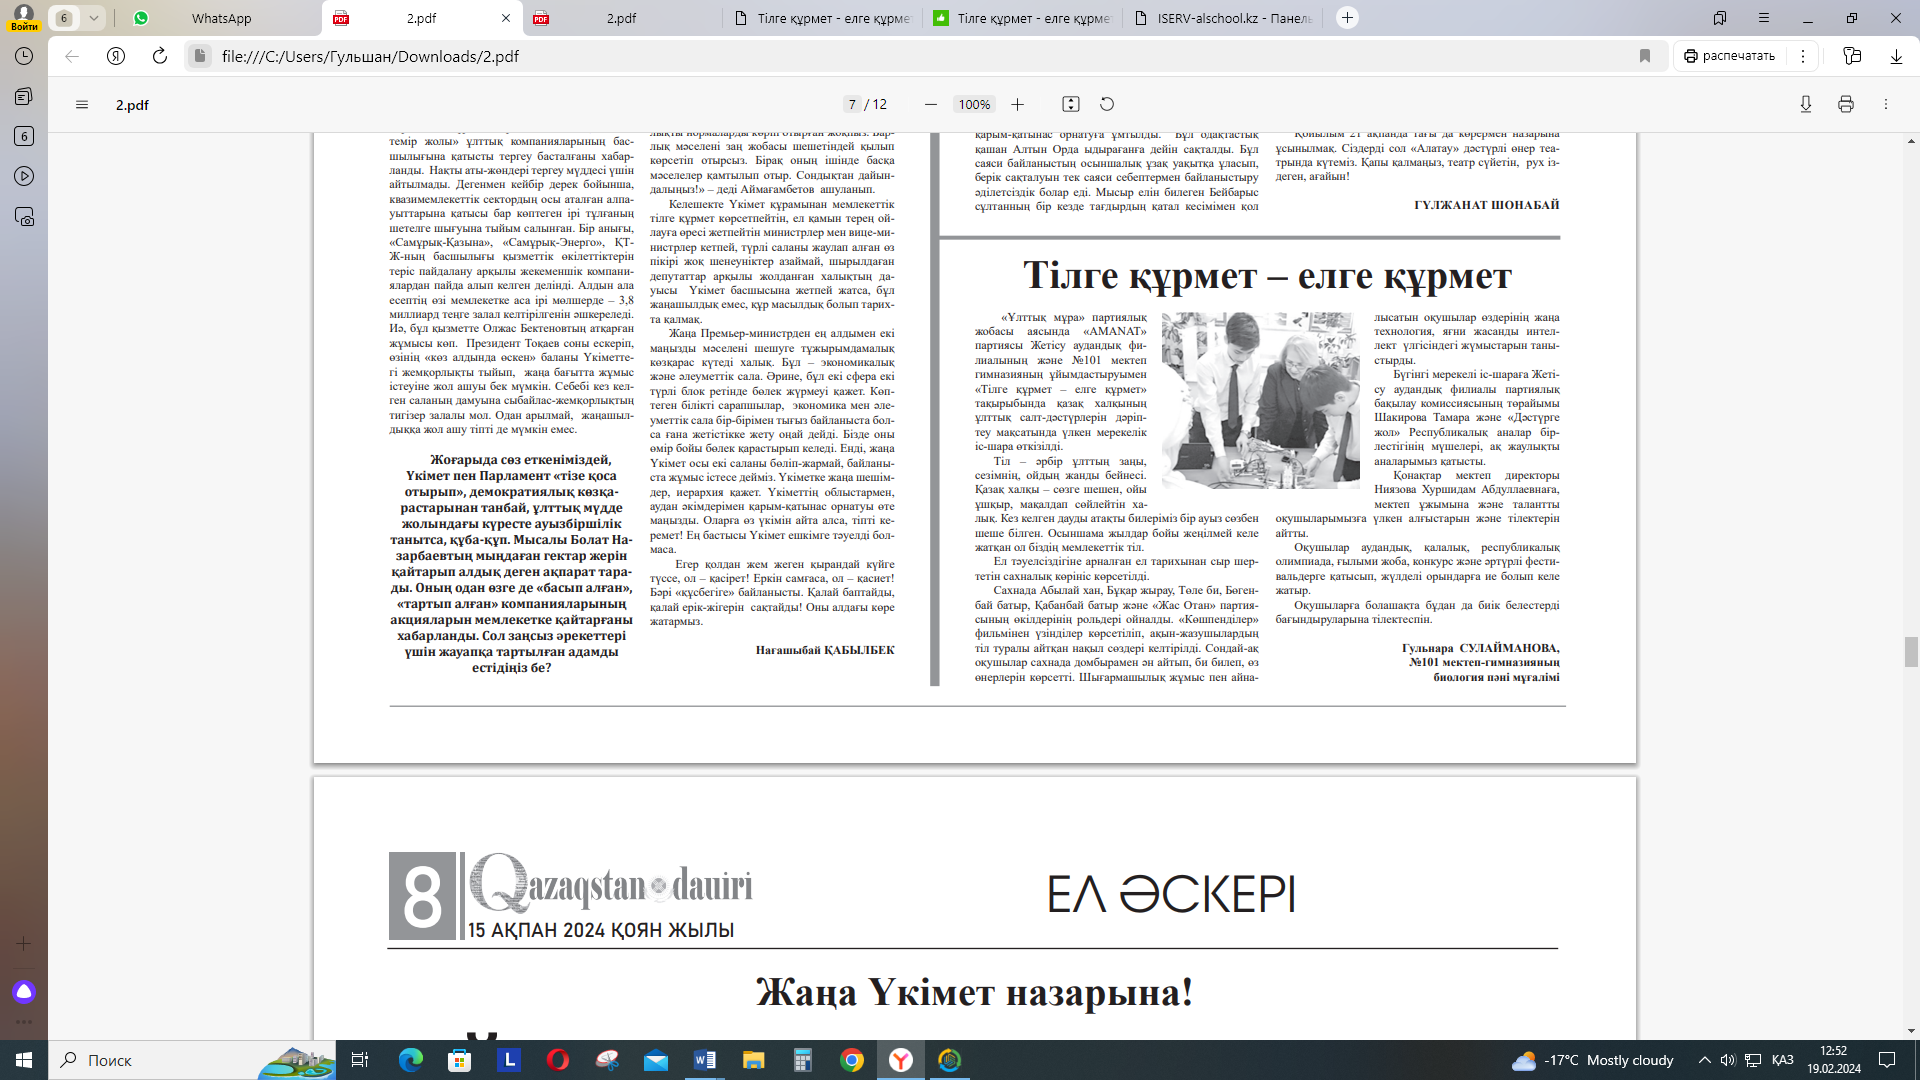Zoom out the PDF with the minus button
1920x1080 pixels.
pos(931,105)
